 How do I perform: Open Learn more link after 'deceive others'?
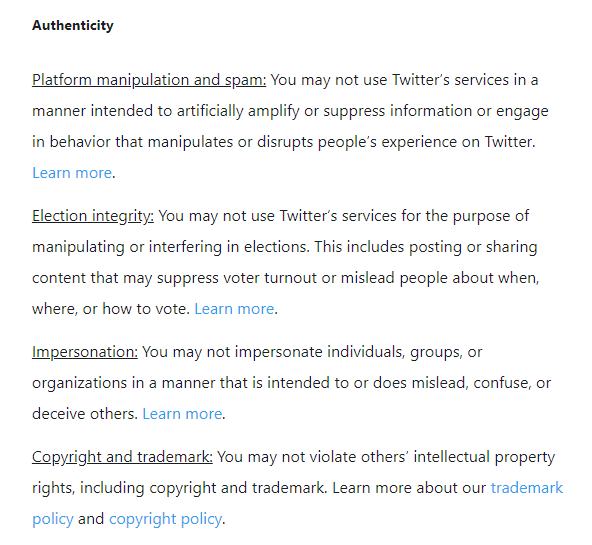[182, 414]
